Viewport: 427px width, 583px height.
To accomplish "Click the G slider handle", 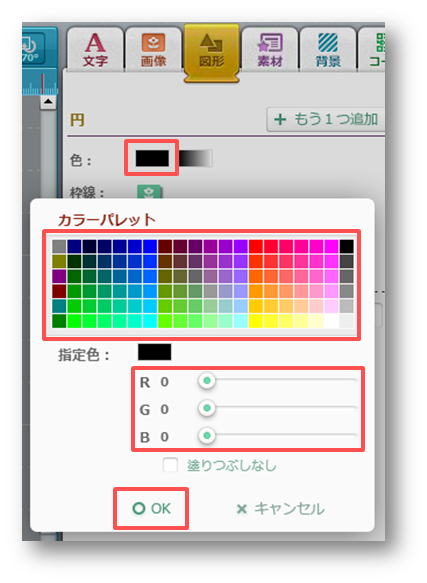I will (207, 408).
